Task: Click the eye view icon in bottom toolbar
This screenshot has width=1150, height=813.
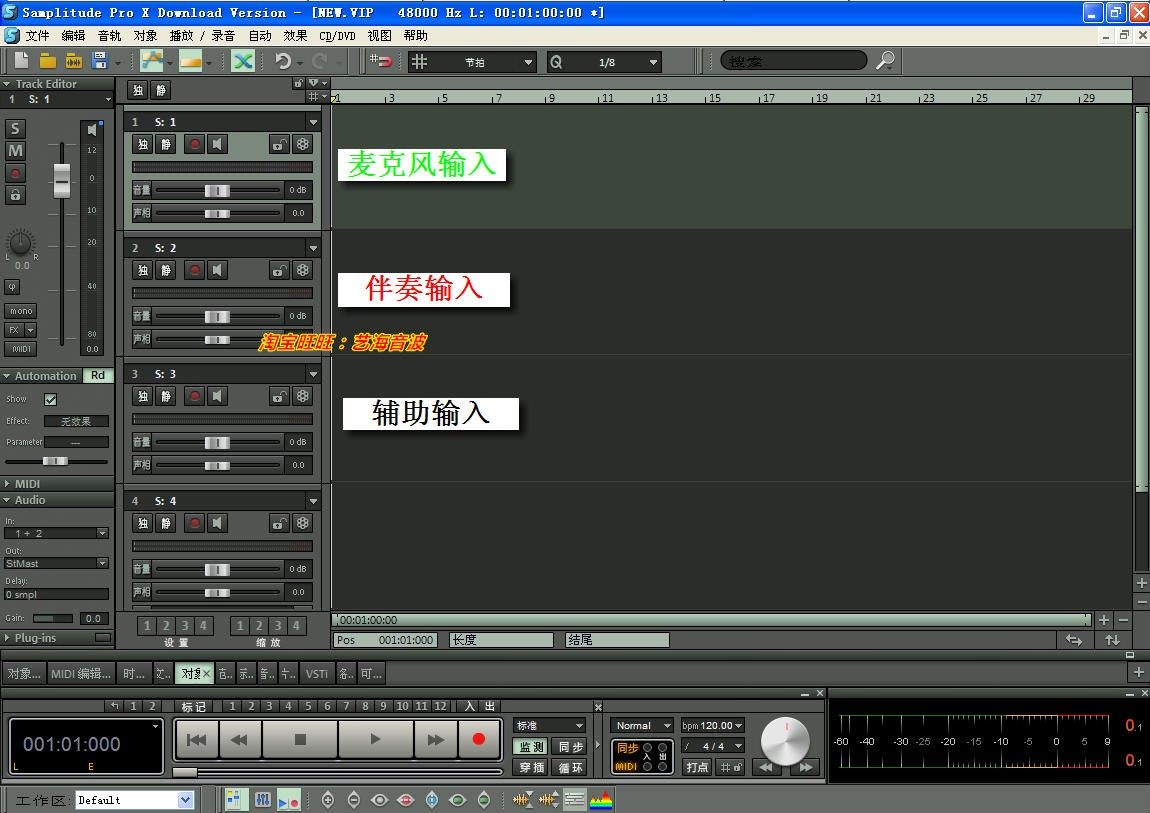Action: (379, 800)
